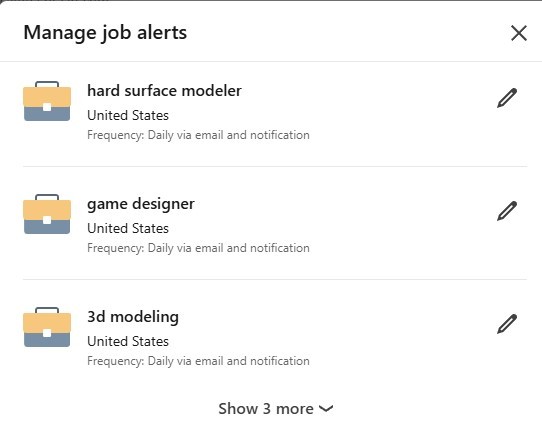Select United States under game designer
This screenshot has height=435, width=542.
coord(128,229)
